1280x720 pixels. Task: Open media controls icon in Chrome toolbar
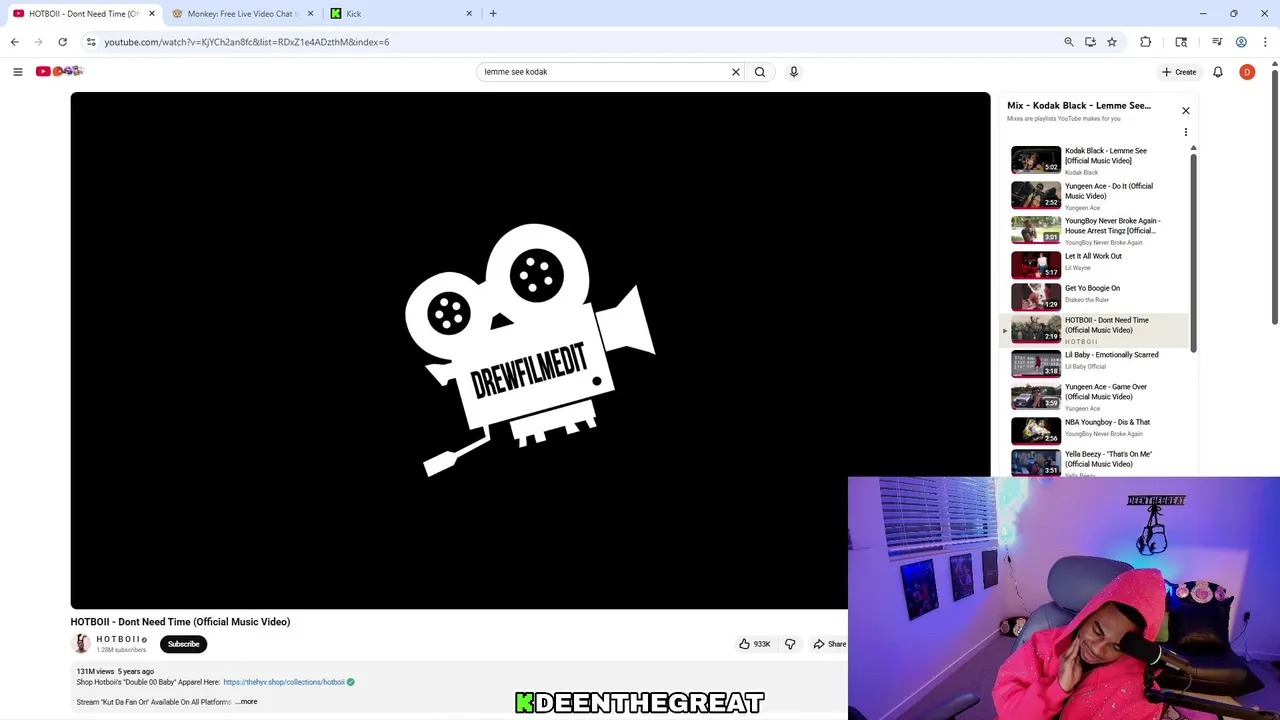1217,42
